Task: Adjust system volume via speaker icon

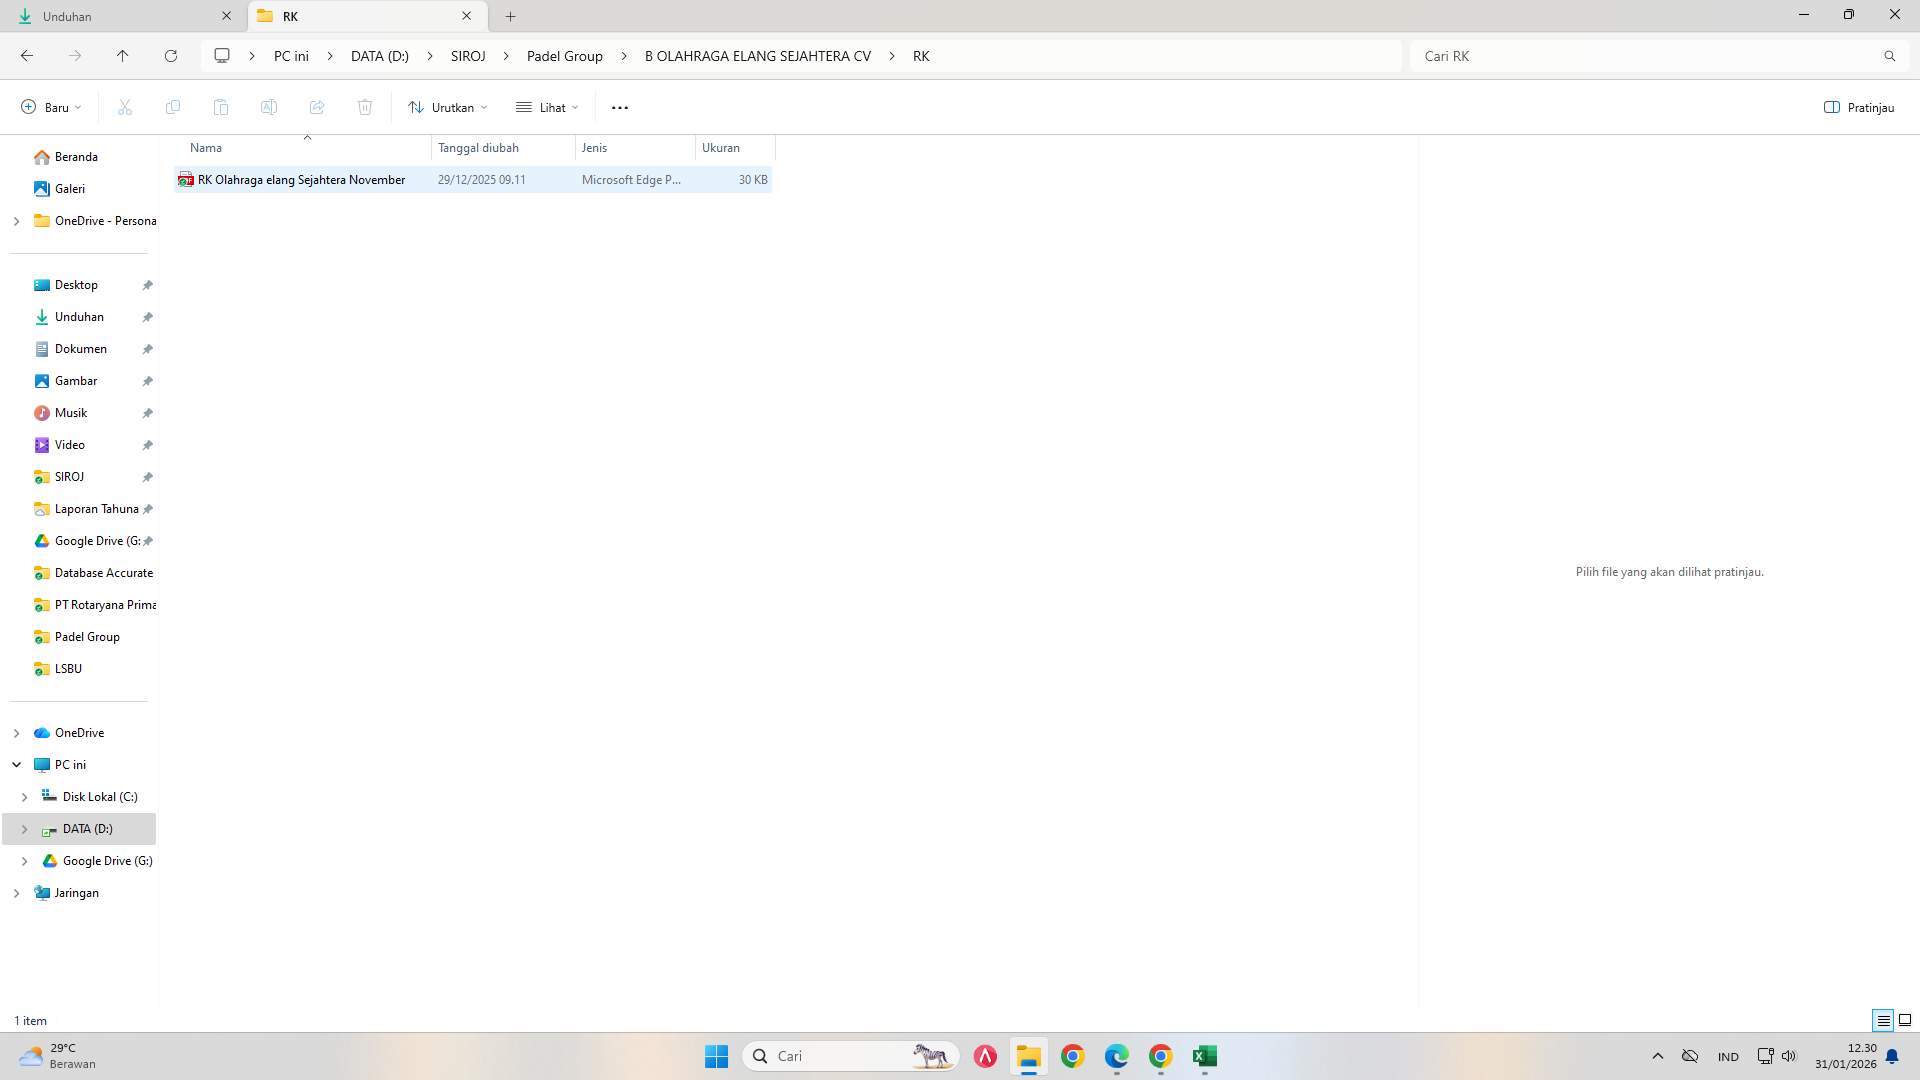Action: [1789, 1056]
